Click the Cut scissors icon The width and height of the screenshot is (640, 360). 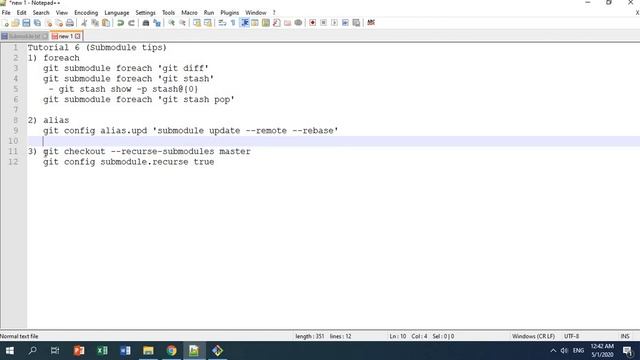point(84,23)
